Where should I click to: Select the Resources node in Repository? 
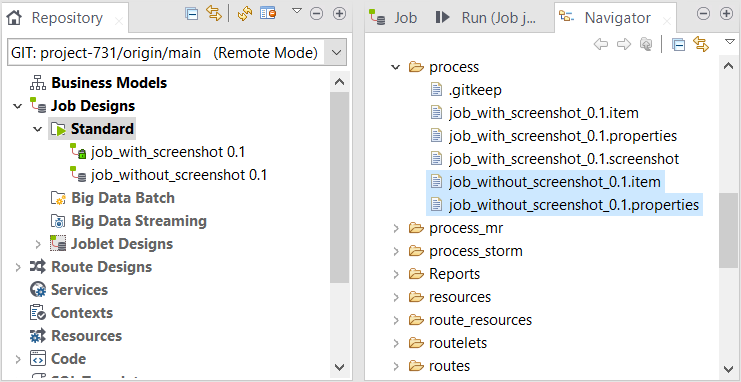pyautogui.click(x=86, y=336)
